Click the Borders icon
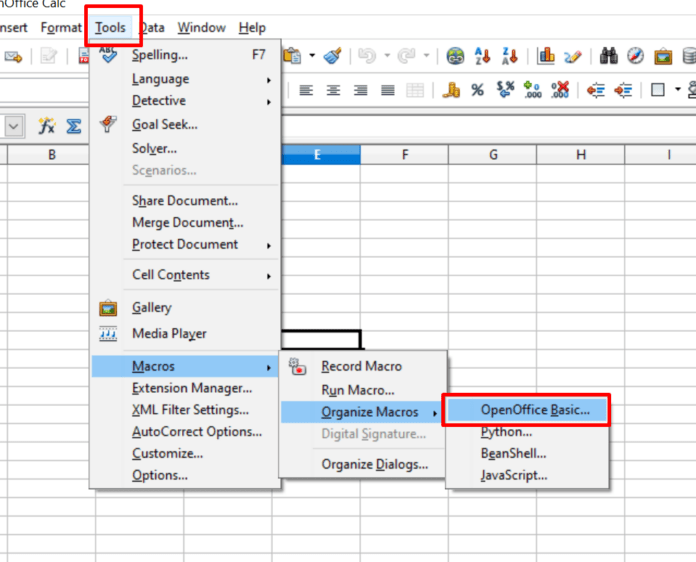The image size is (696, 562). [x=658, y=90]
